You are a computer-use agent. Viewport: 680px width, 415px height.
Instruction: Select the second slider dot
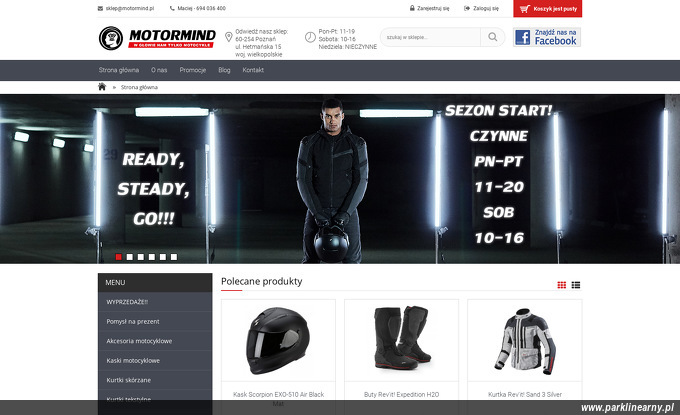click(130, 257)
